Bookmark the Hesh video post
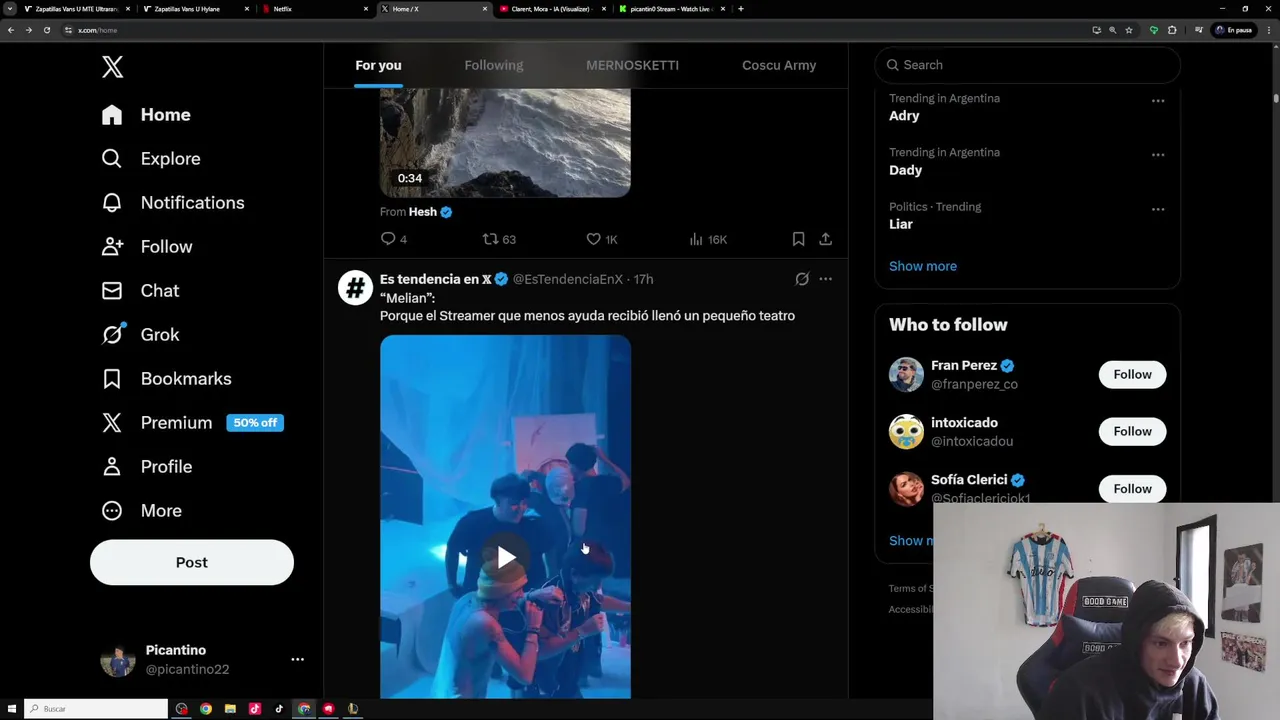 798,239
